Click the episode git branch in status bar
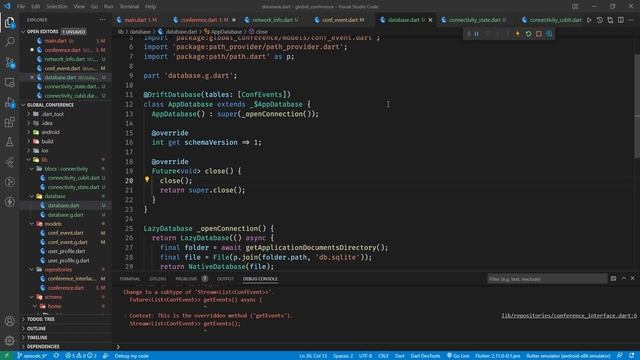The width and height of the screenshot is (640, 360). click(x=32, y=356)
